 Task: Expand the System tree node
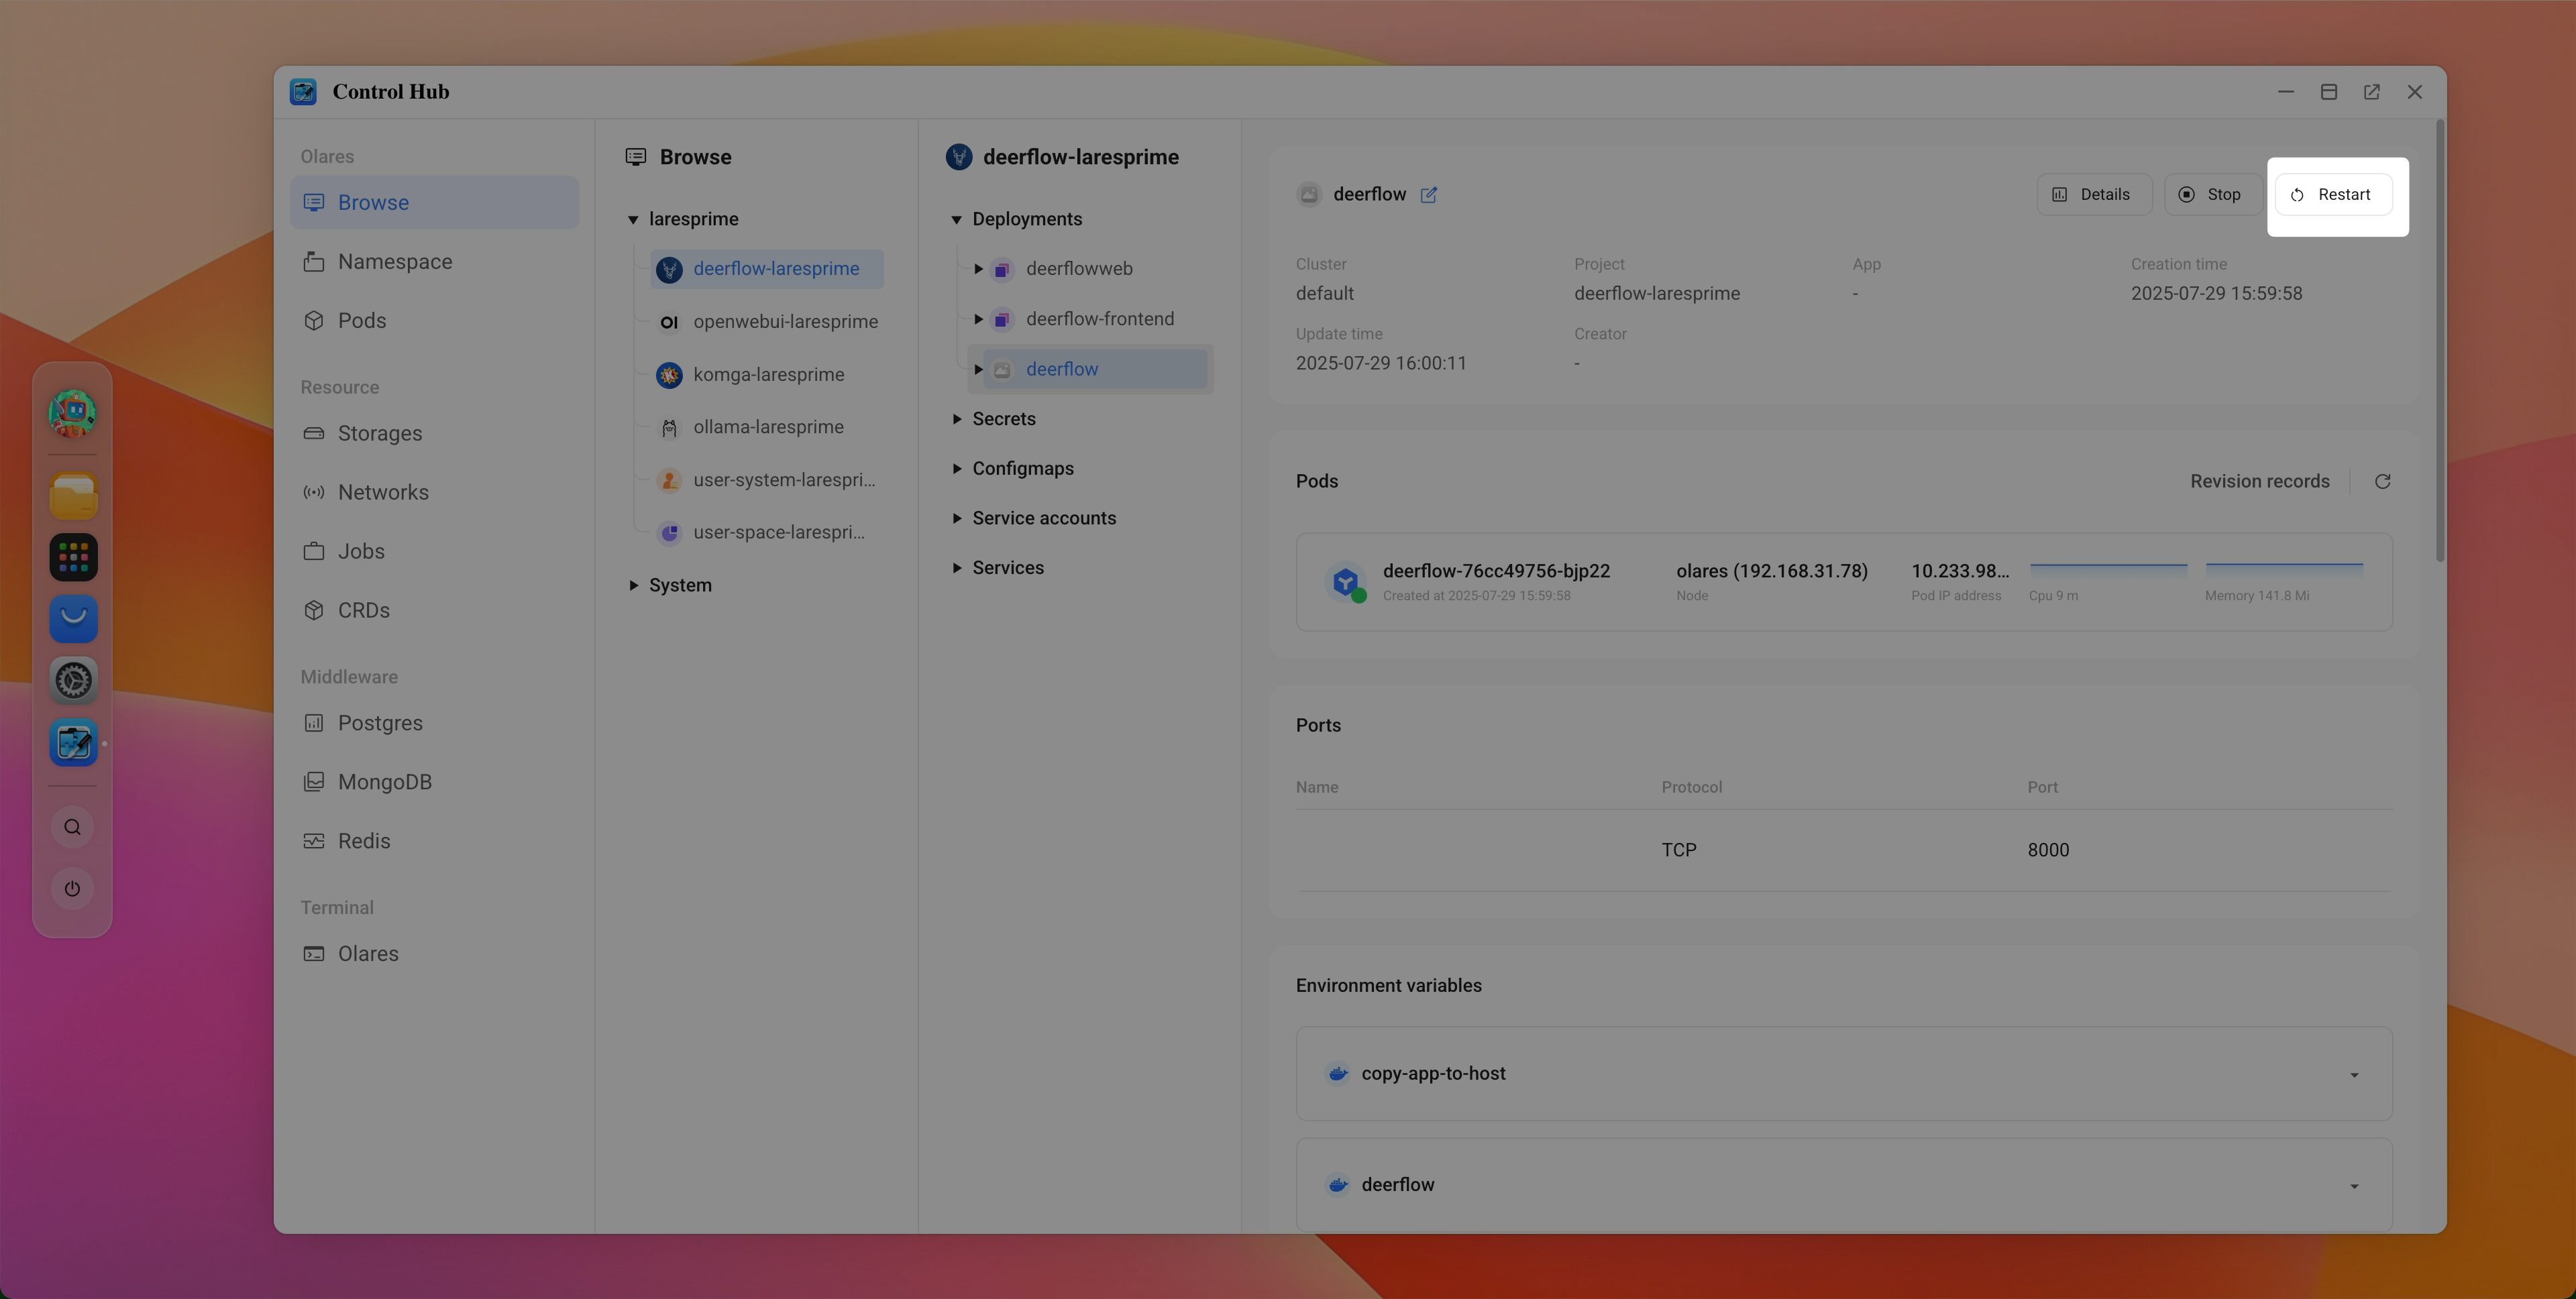tap(633, 586)
